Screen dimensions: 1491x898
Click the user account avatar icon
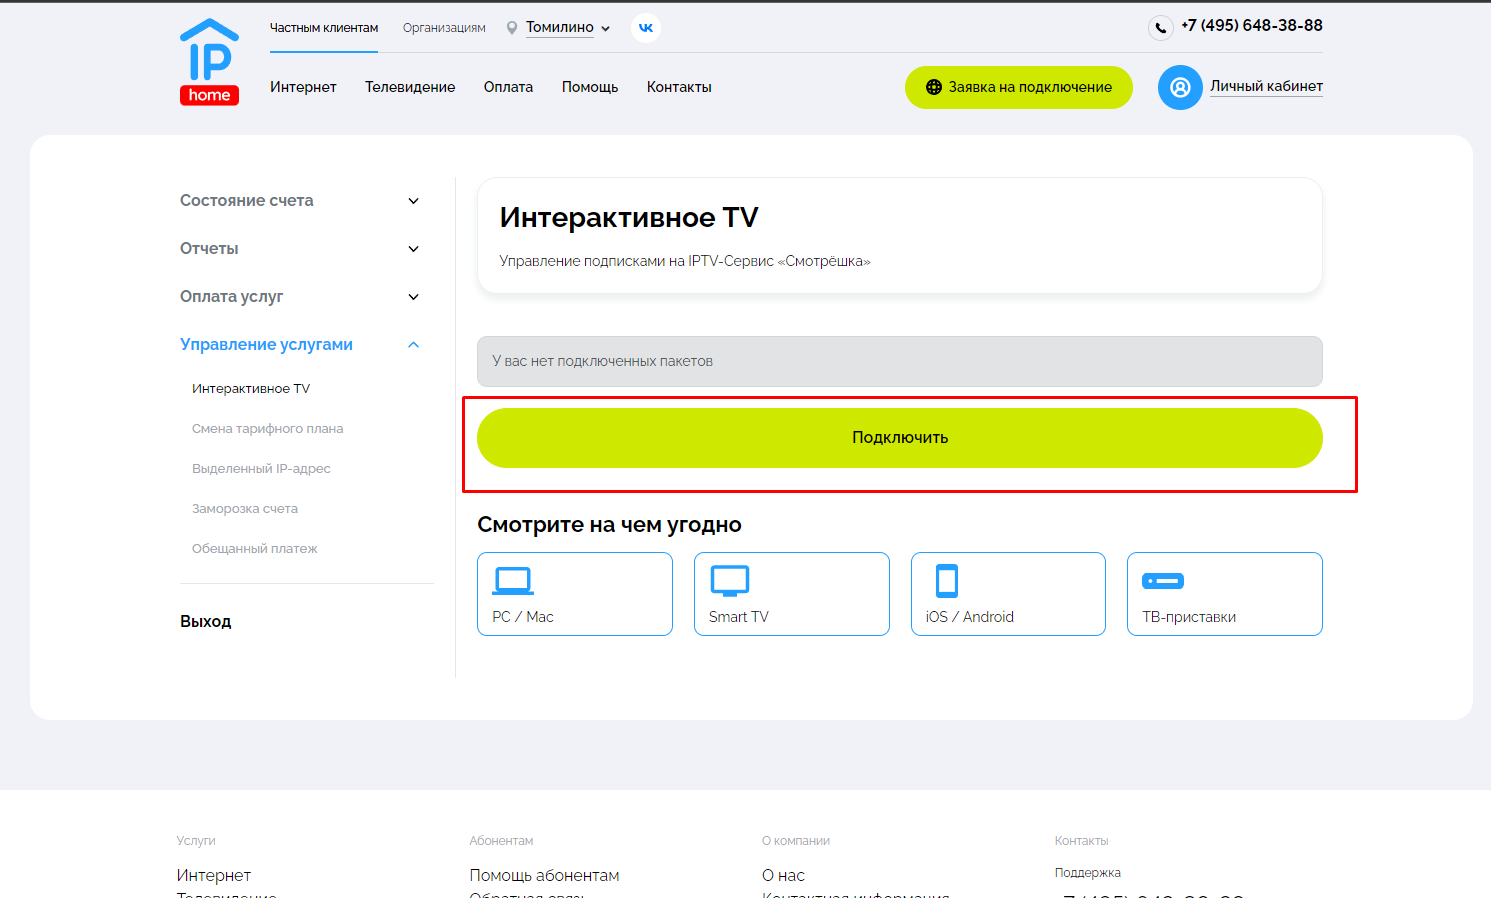(1180, 88)
